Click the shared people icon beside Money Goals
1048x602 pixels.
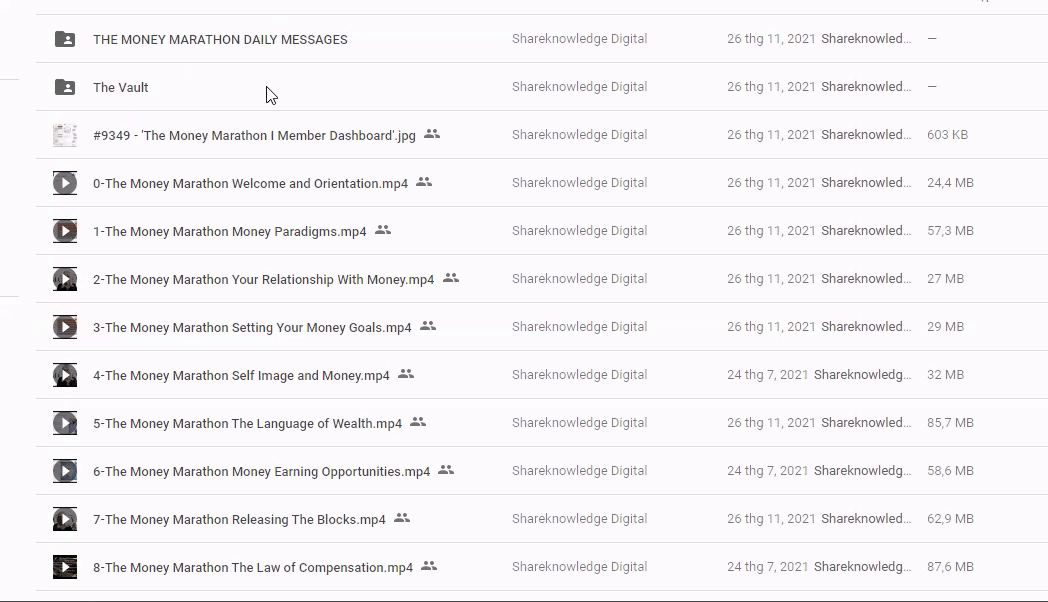click(428, 326)
